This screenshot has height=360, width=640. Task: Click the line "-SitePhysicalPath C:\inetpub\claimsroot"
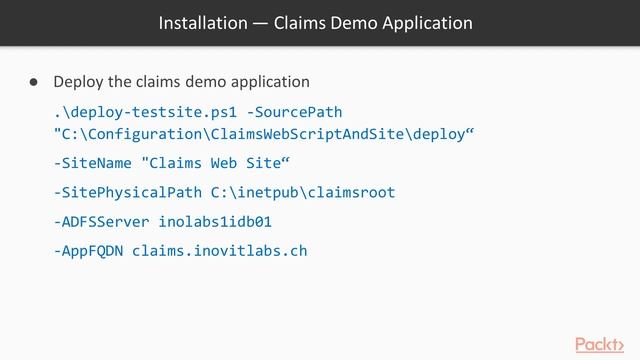click(224, 193)
